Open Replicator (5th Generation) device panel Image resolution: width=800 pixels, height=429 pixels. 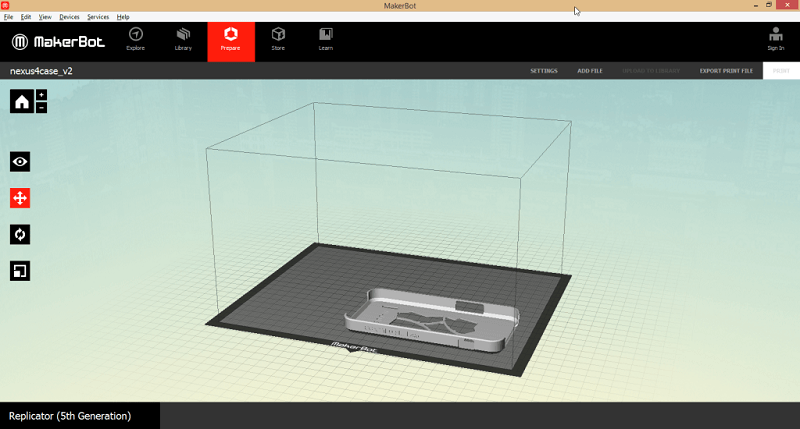tap(80, 416)
